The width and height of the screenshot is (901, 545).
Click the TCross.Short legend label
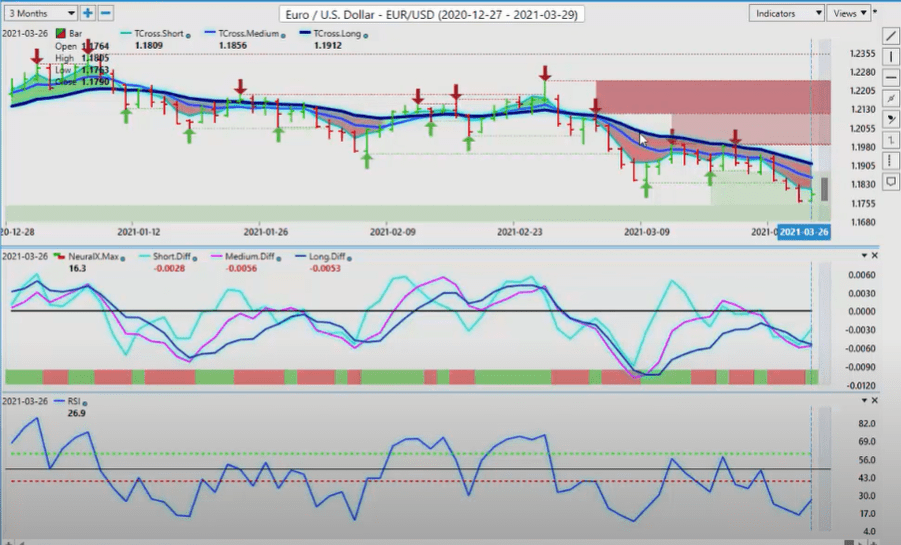(158, 33)
